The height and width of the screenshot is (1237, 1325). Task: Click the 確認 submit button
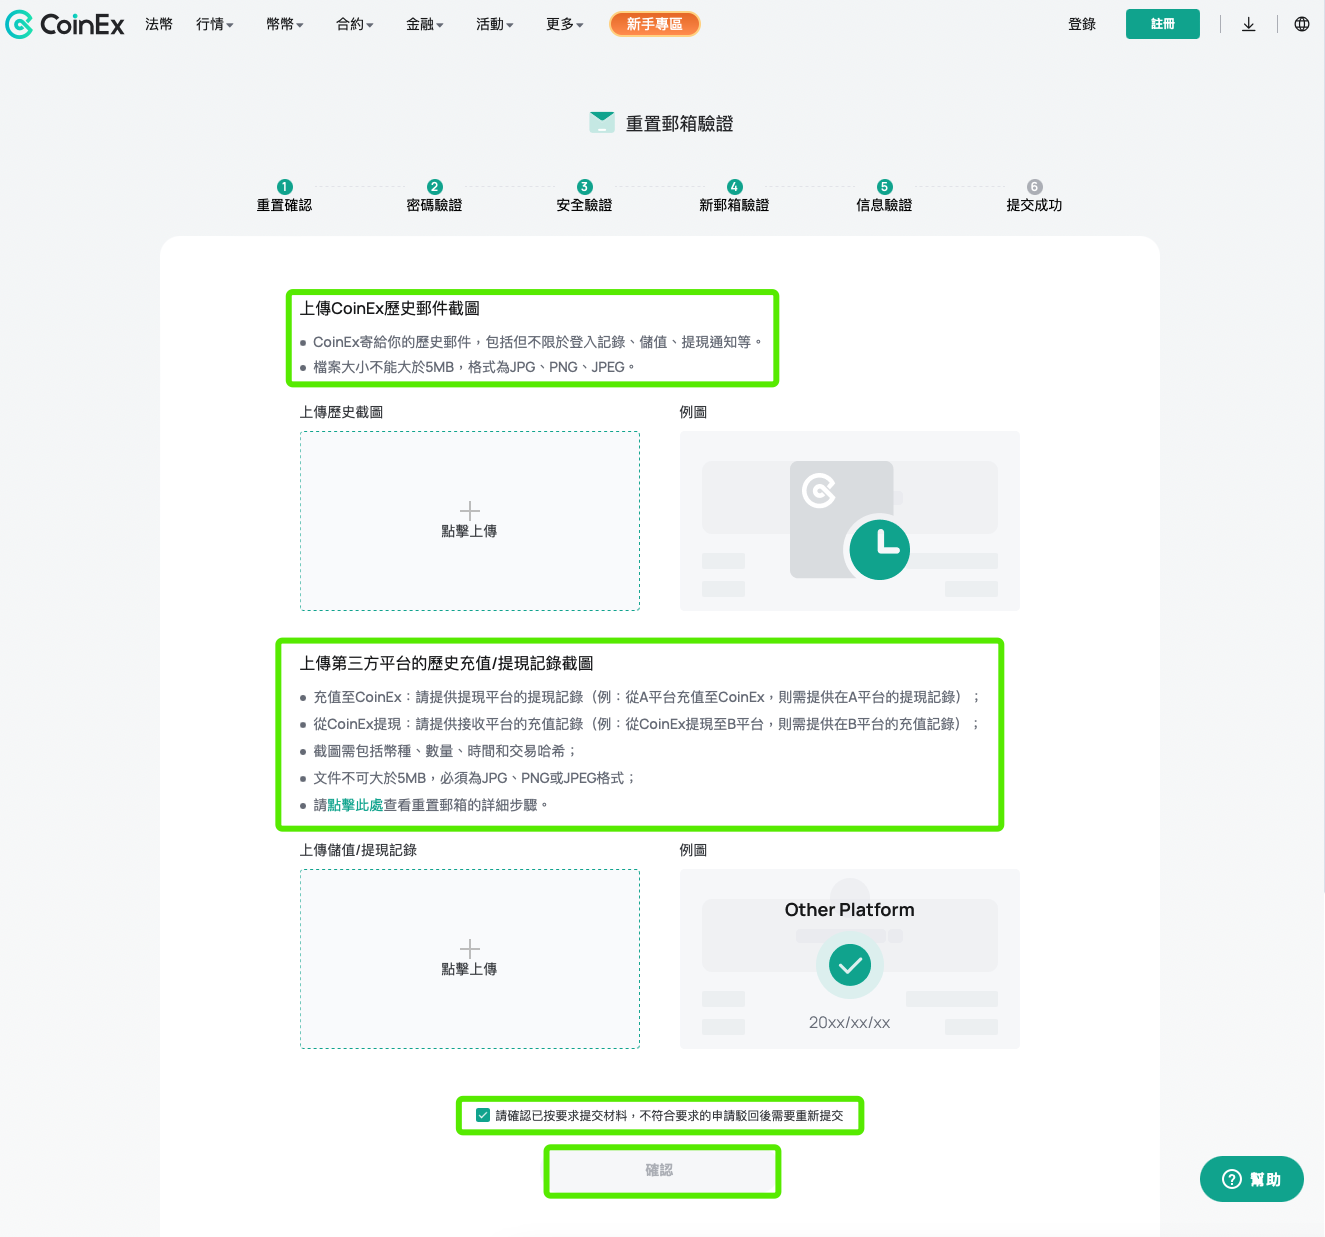pos(660,1170)
